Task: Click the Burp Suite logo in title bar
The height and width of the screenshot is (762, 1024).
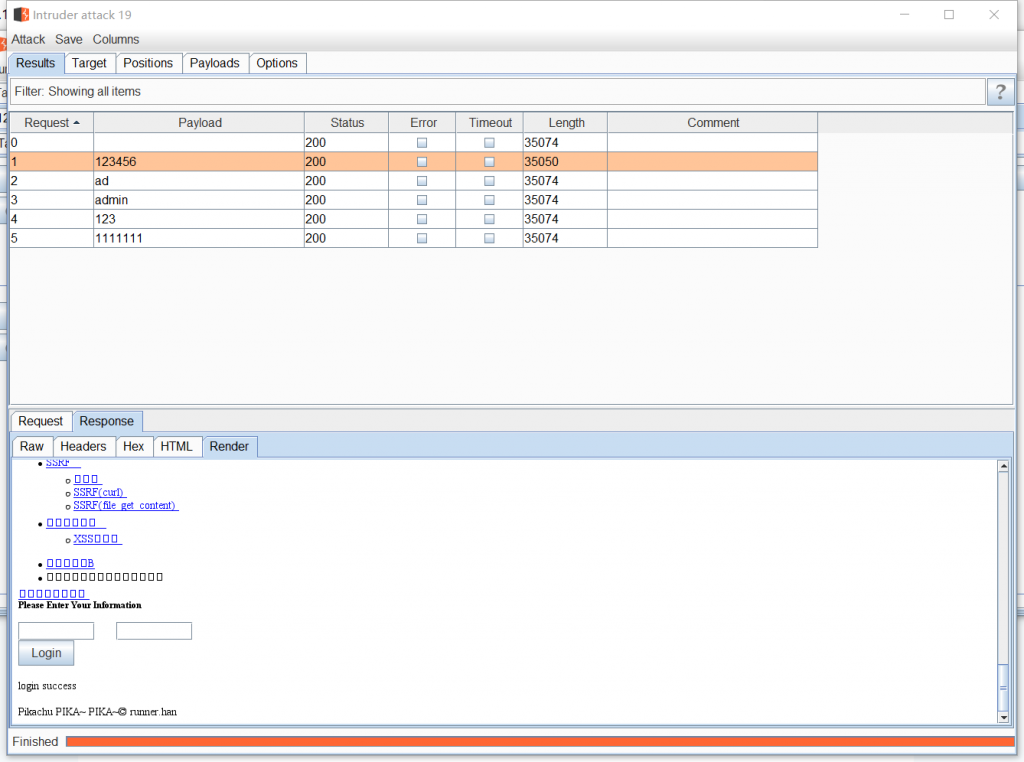Action: point(21,15)
